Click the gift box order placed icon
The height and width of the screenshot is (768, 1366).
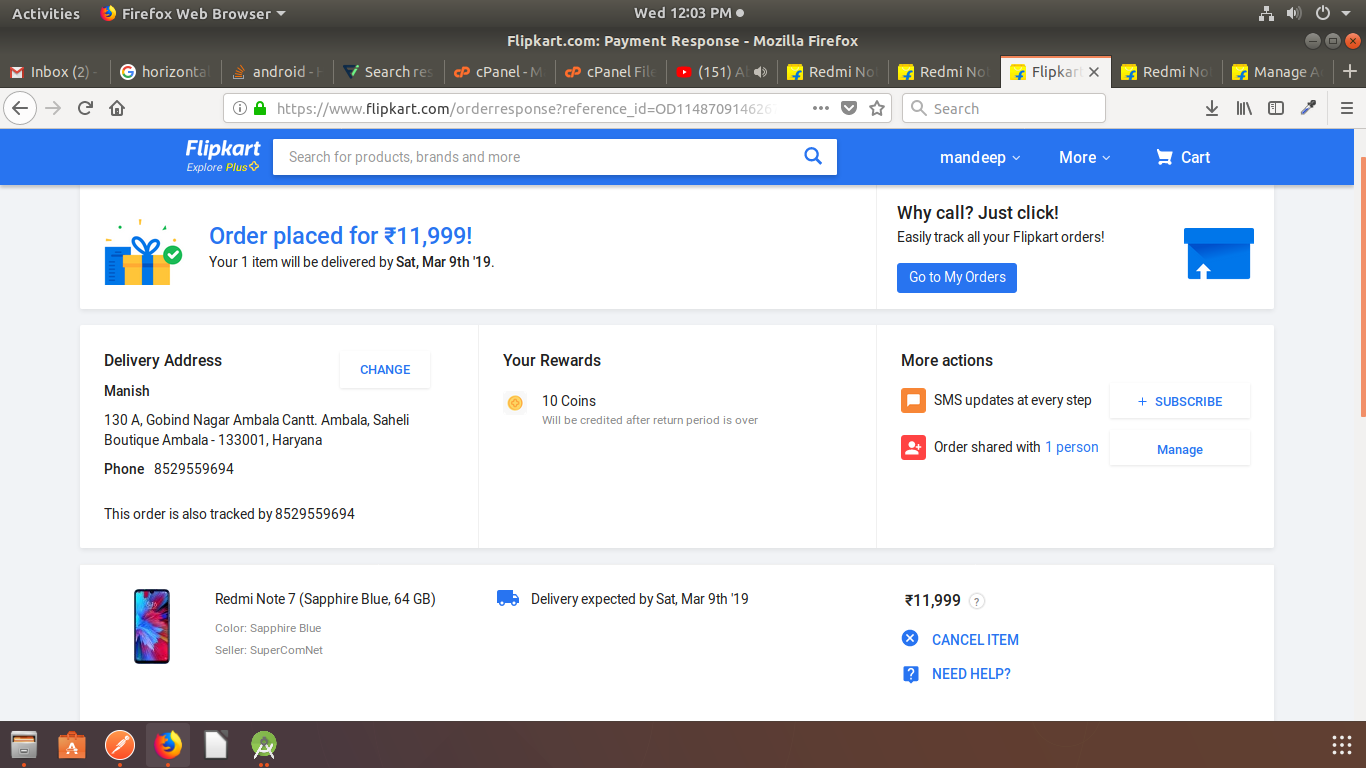click(143, 254)
